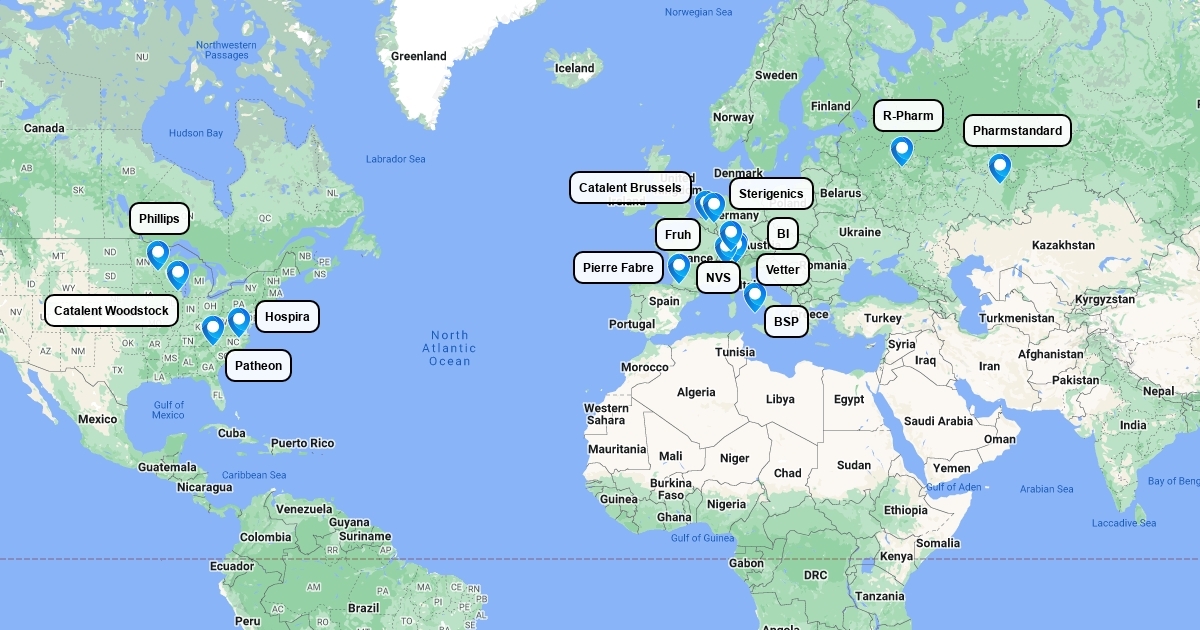Click the Northwestern Passages label
Image resolution: width=1200 pixels, height=630 pixels.
(226, 50)
